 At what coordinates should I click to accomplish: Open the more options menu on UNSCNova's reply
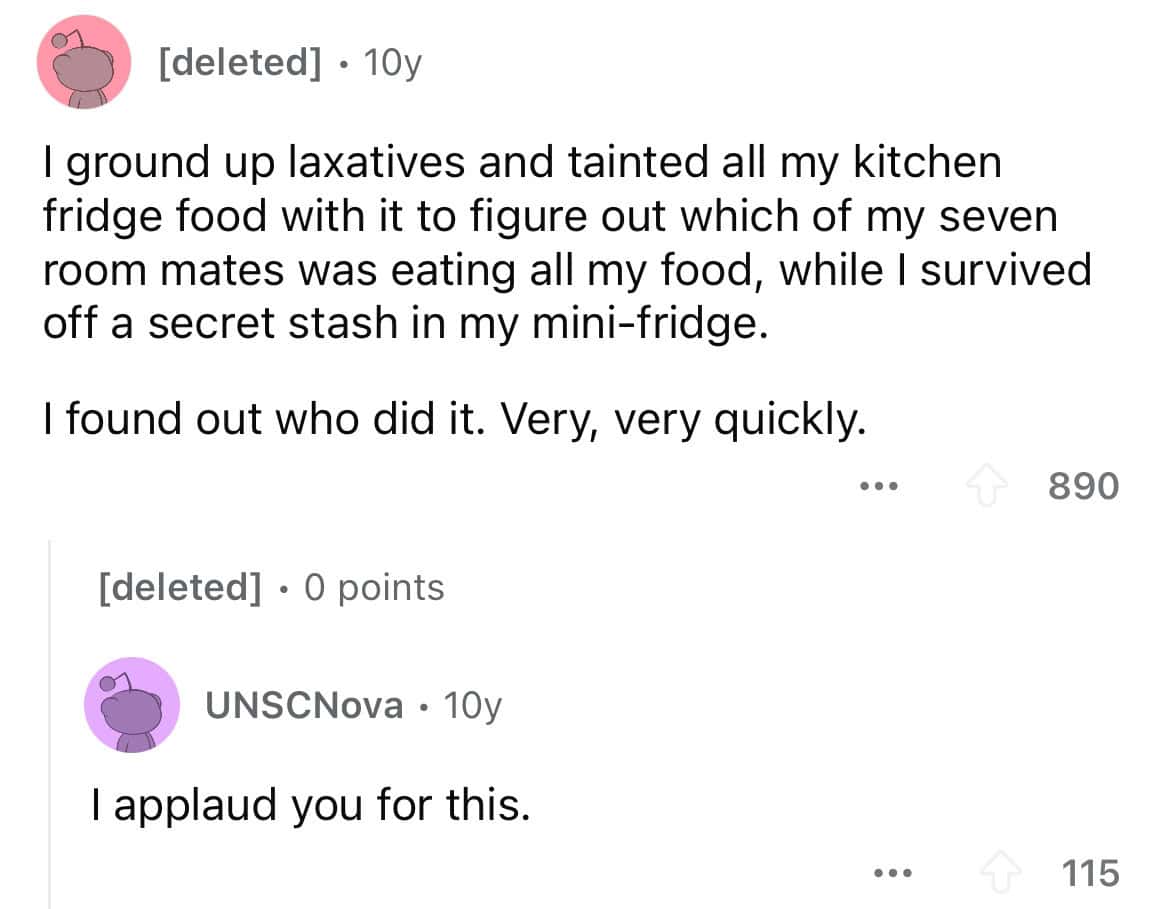pyautogui.click(x=887, y=873)
